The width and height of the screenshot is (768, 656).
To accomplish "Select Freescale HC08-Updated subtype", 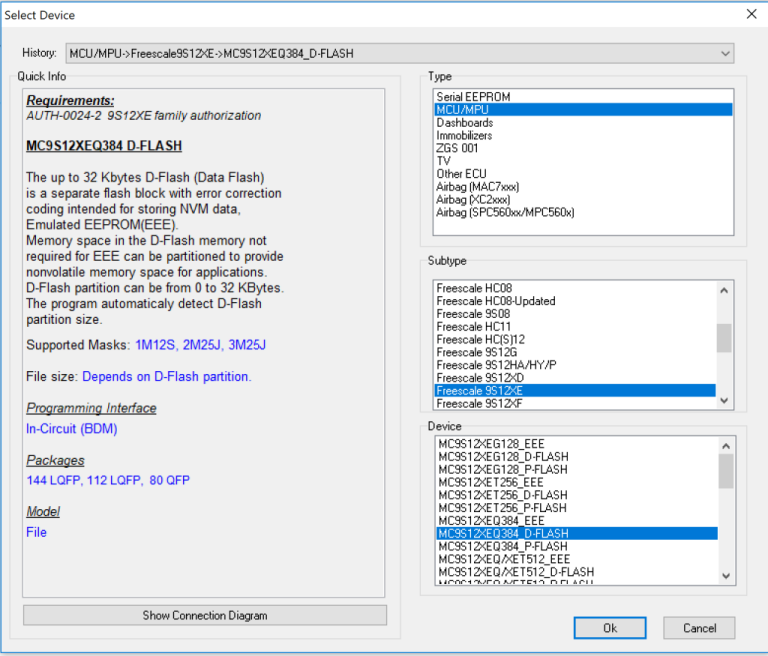I will 575,301.
